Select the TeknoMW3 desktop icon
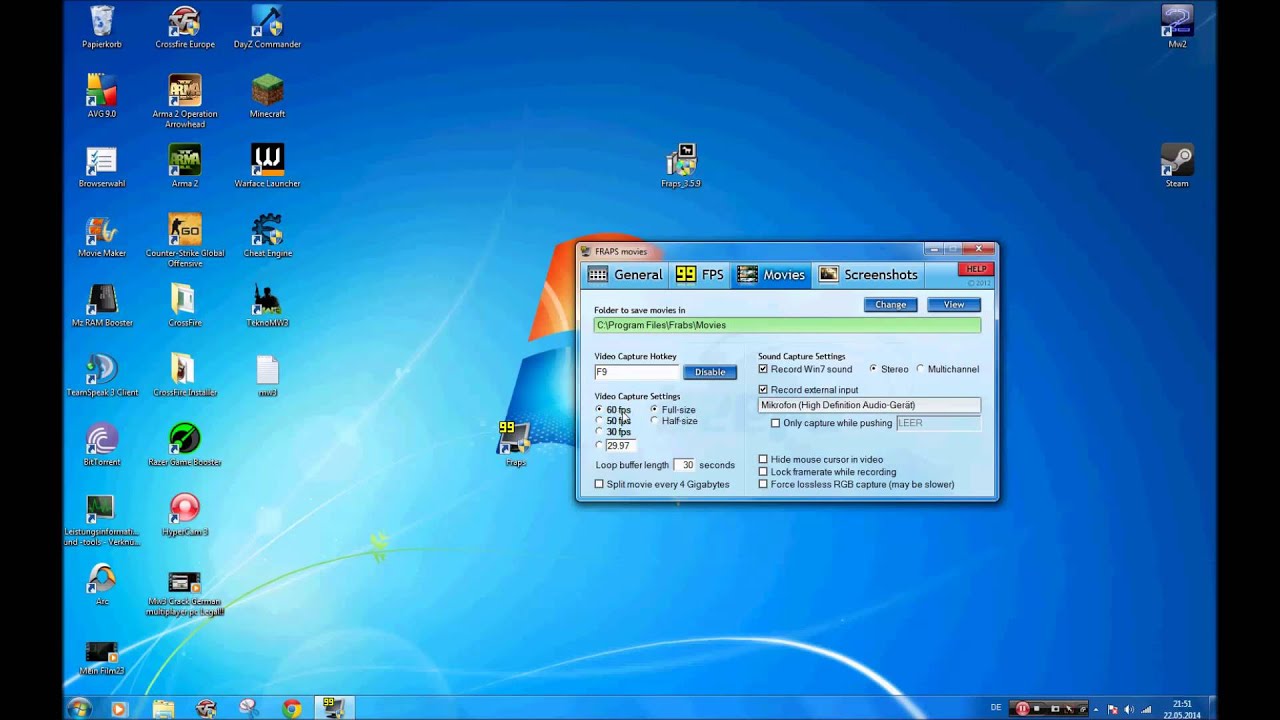 (267, 307)
